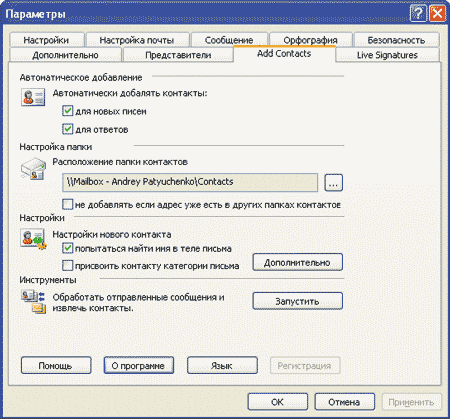This screenshot has height=419, width=450.
Task: Switch to the Настройка почты tab
Action: tap(137, 40)
